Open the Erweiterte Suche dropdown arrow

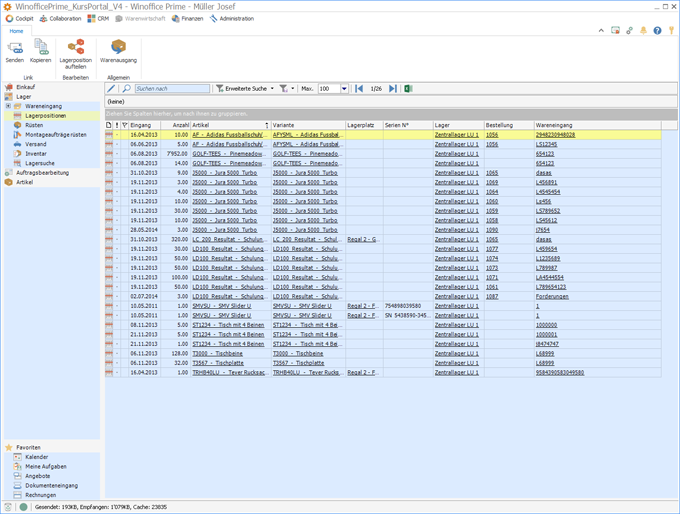(x=272, y=88)
